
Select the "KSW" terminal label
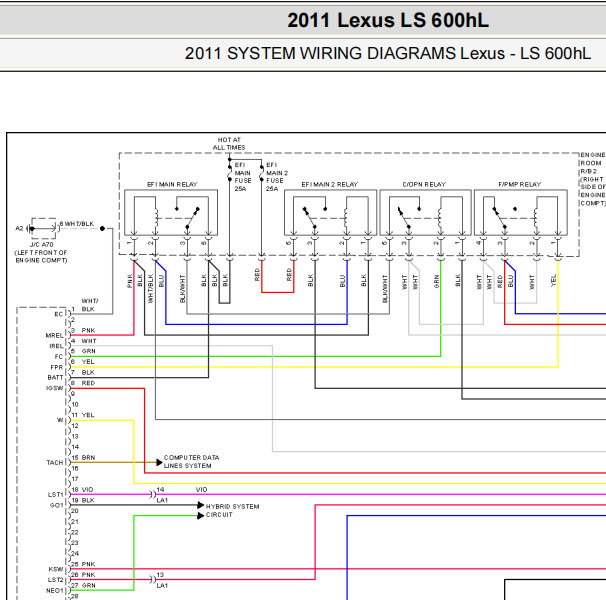56,569
